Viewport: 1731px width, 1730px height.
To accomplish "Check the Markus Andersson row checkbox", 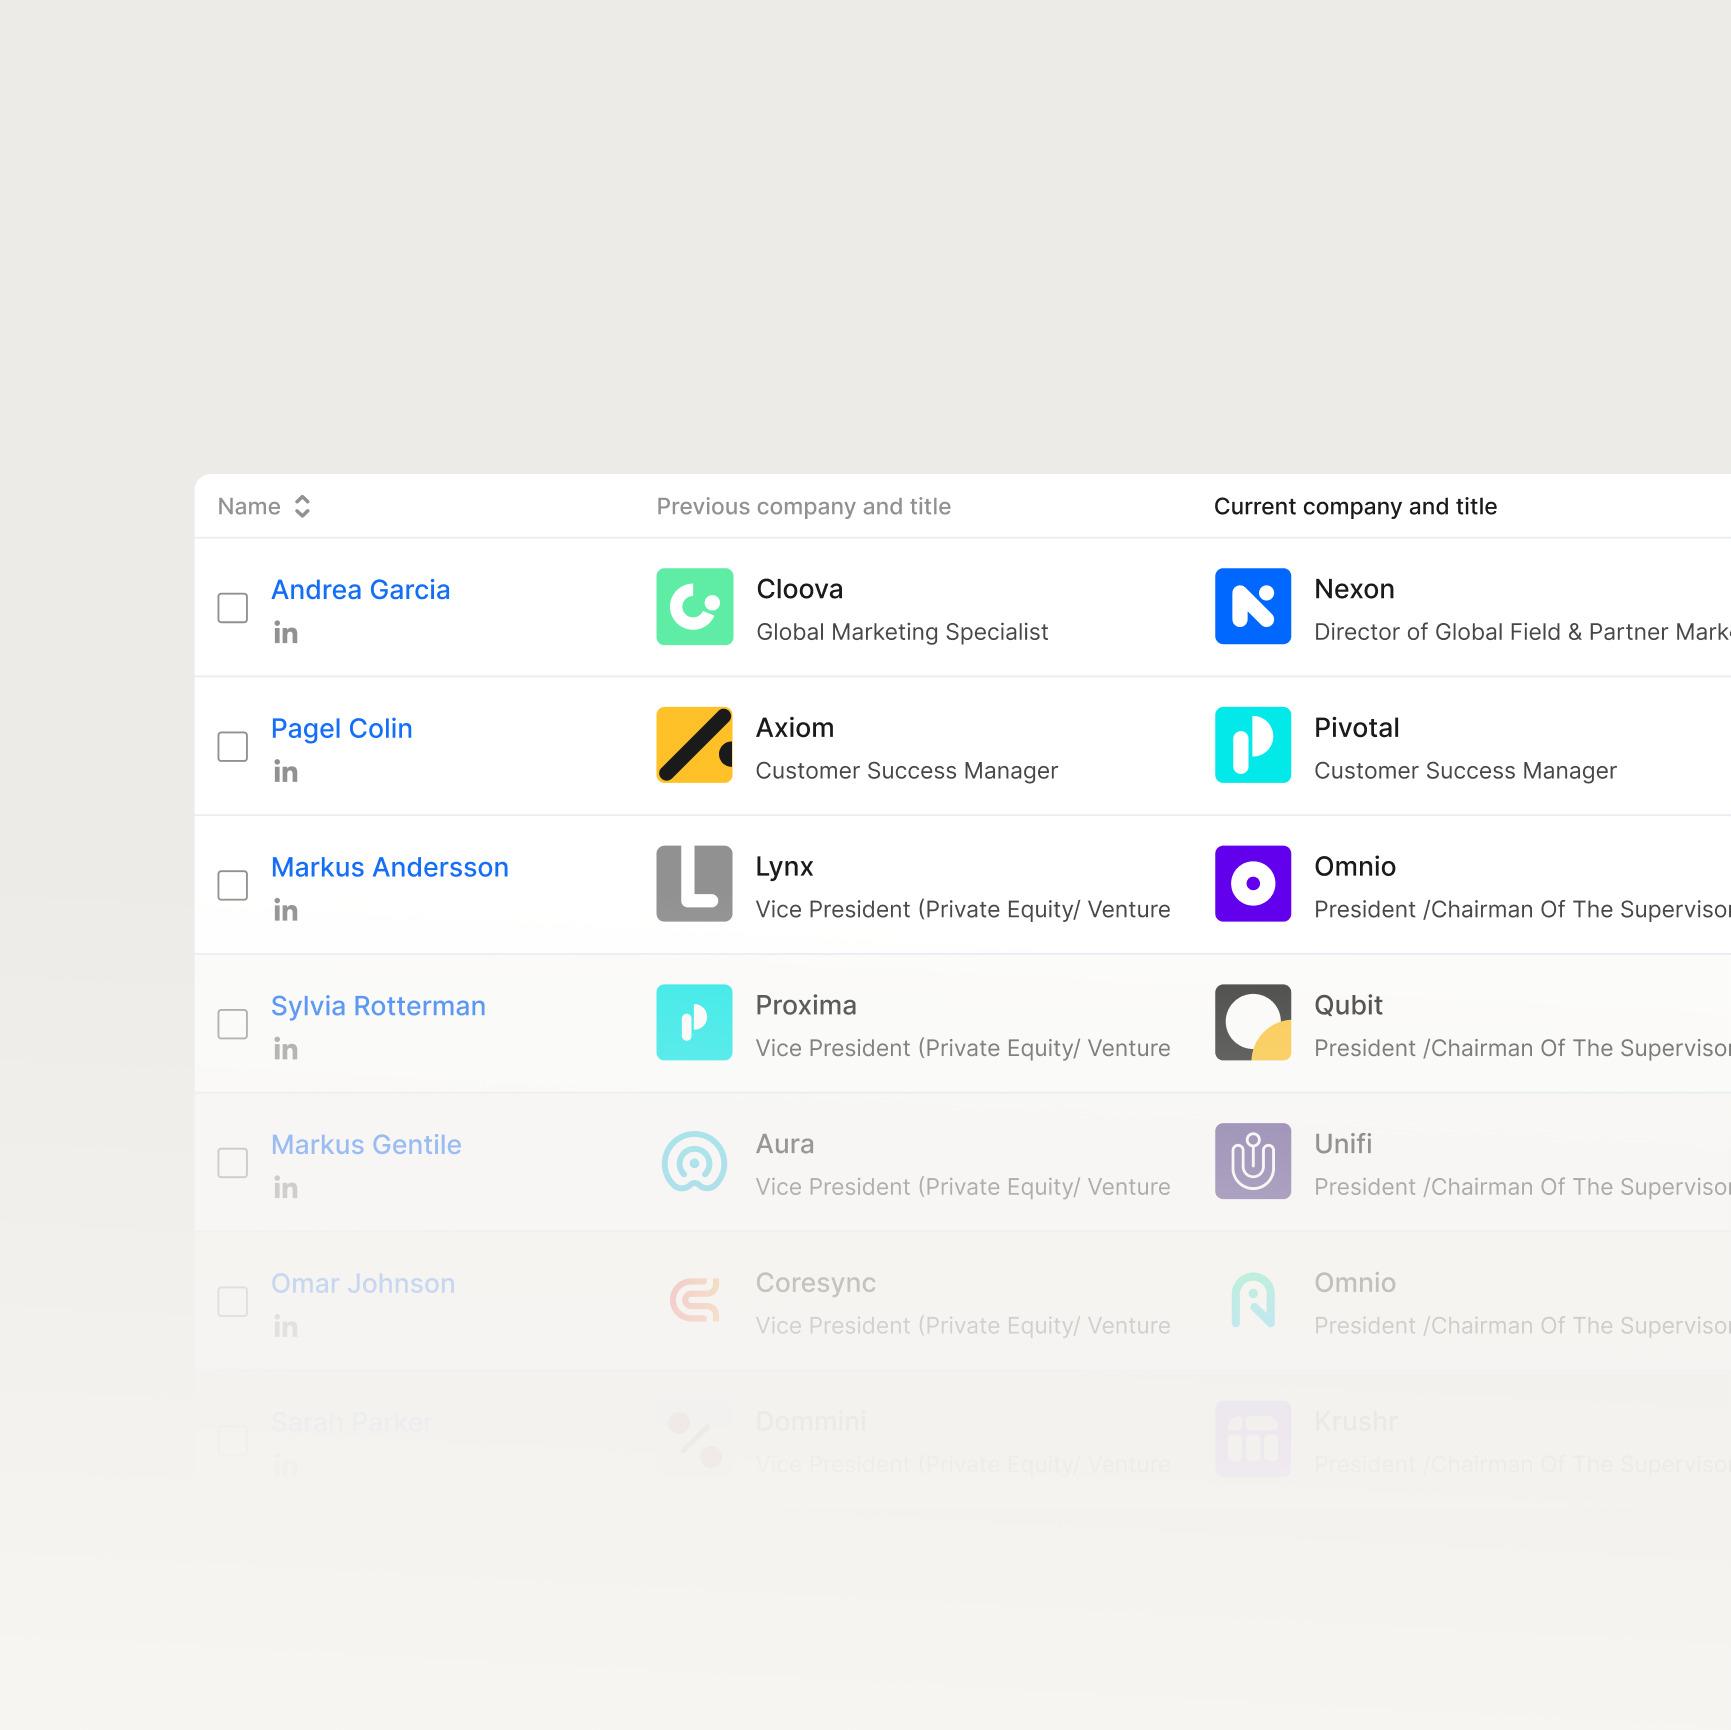I will (233, 885).
